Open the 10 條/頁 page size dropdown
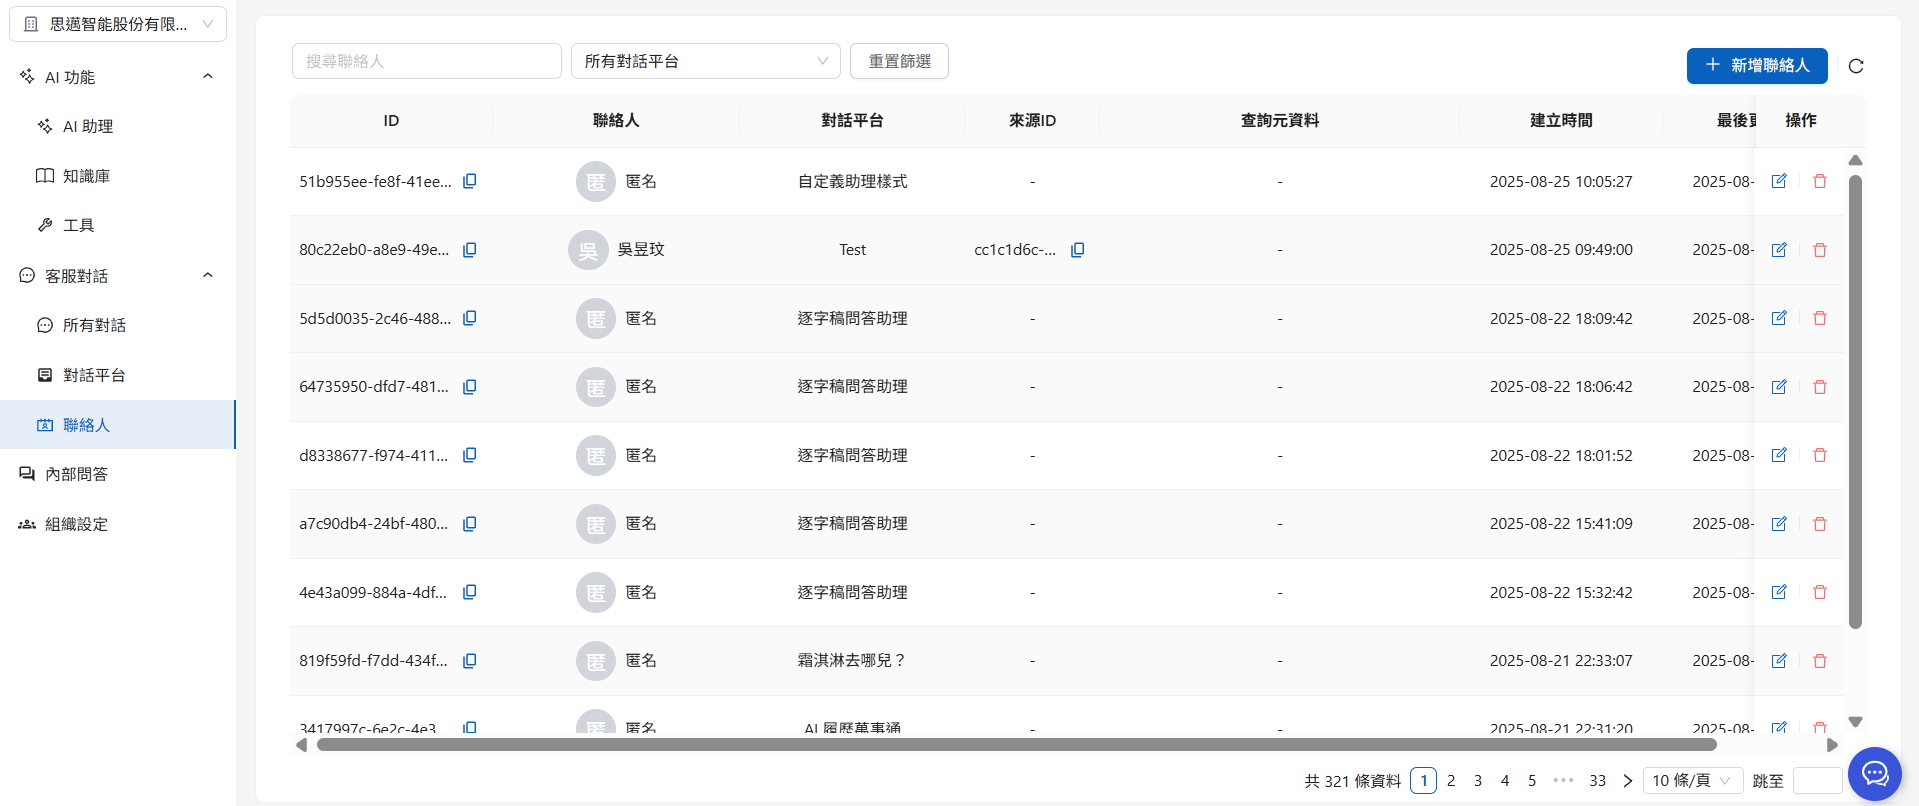 pos(1691,781)
